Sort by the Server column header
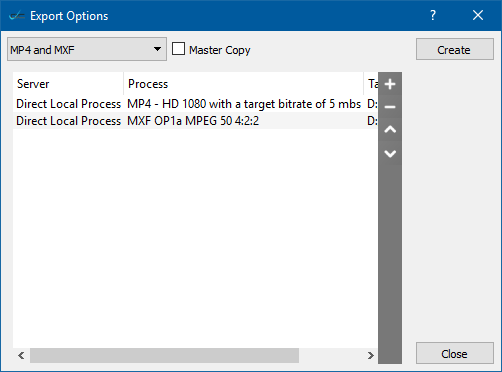 coord(68,84)
